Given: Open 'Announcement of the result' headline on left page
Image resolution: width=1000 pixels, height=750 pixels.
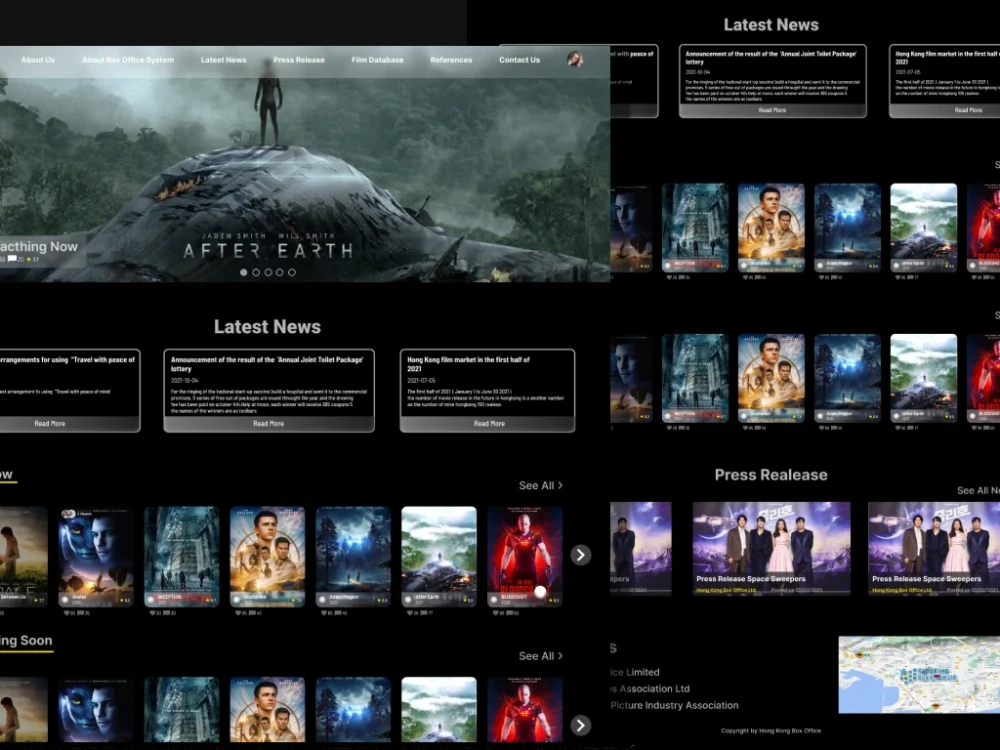Looking at the screenshot, I should point(267,364).
